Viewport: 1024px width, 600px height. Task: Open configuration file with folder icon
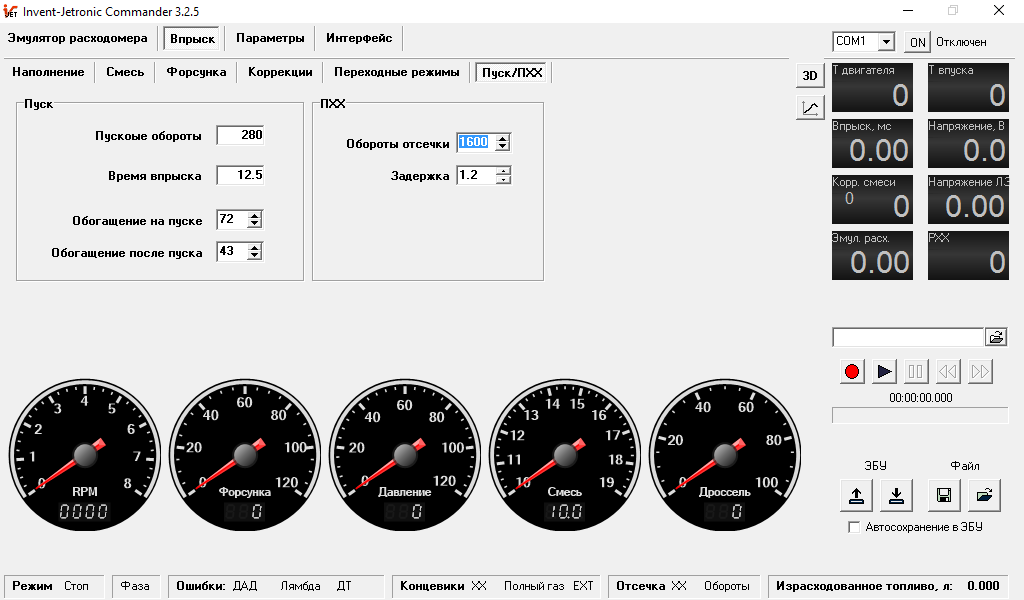[x=984, y=495]
